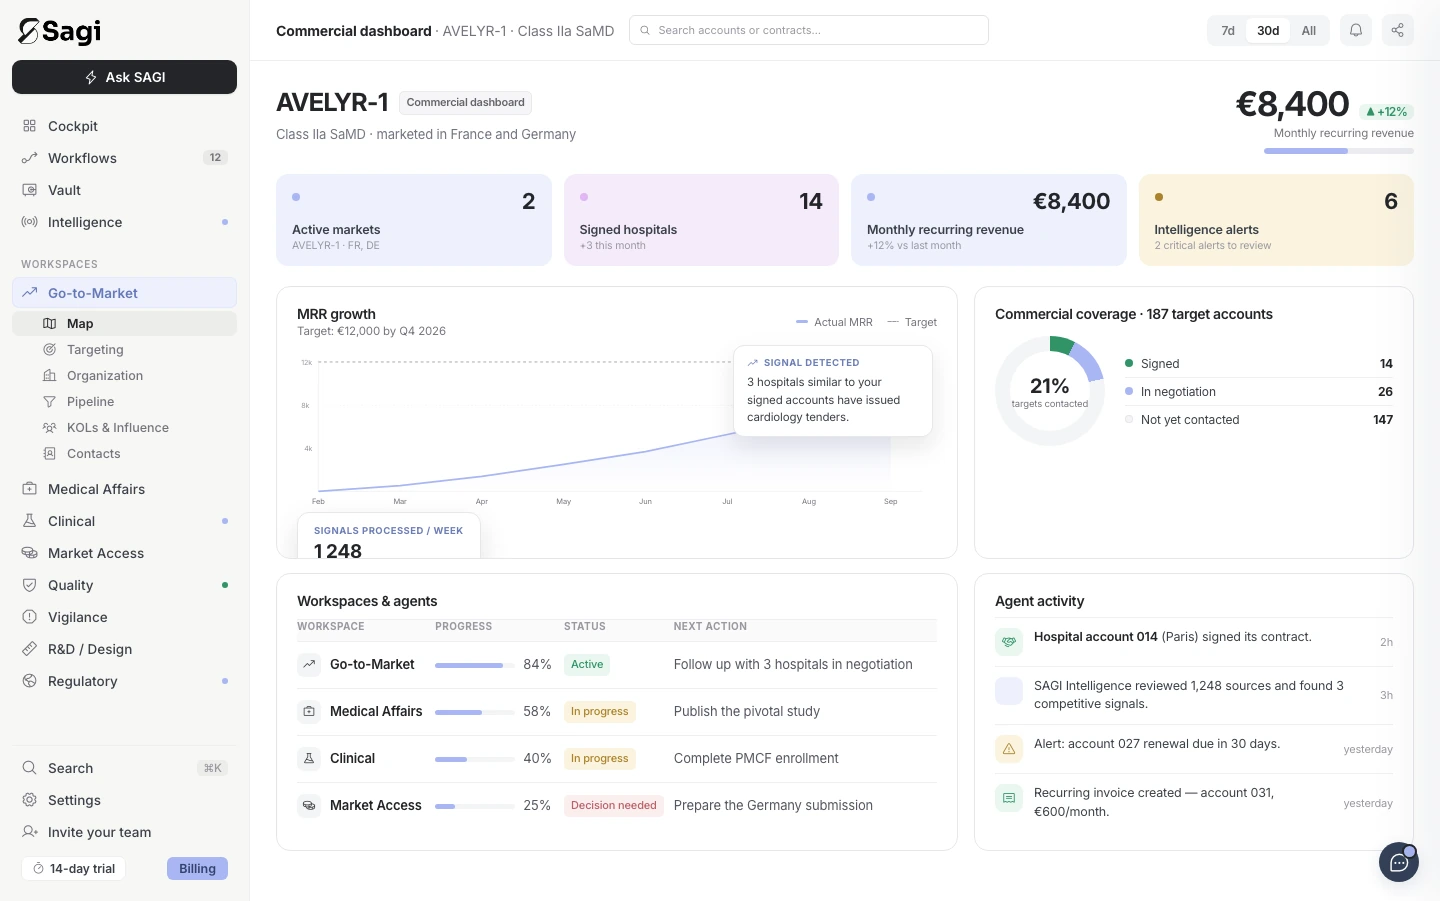
Task: Collapse the Go-to-Market sidebar section
Action: (x=124, y=293)
